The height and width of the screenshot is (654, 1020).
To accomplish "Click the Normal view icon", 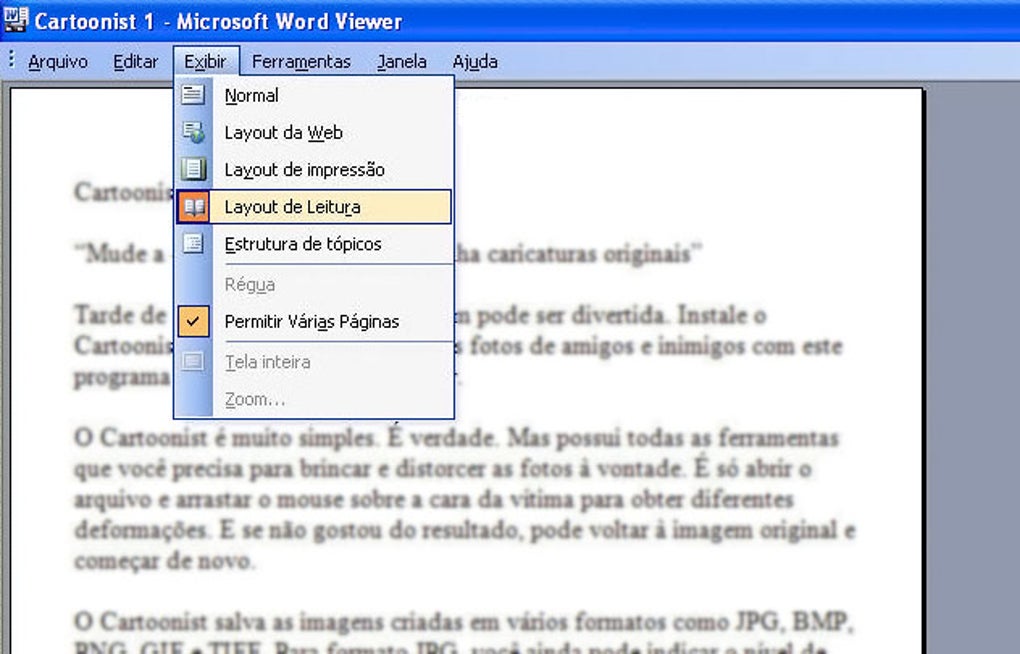I will coord(193,95).
